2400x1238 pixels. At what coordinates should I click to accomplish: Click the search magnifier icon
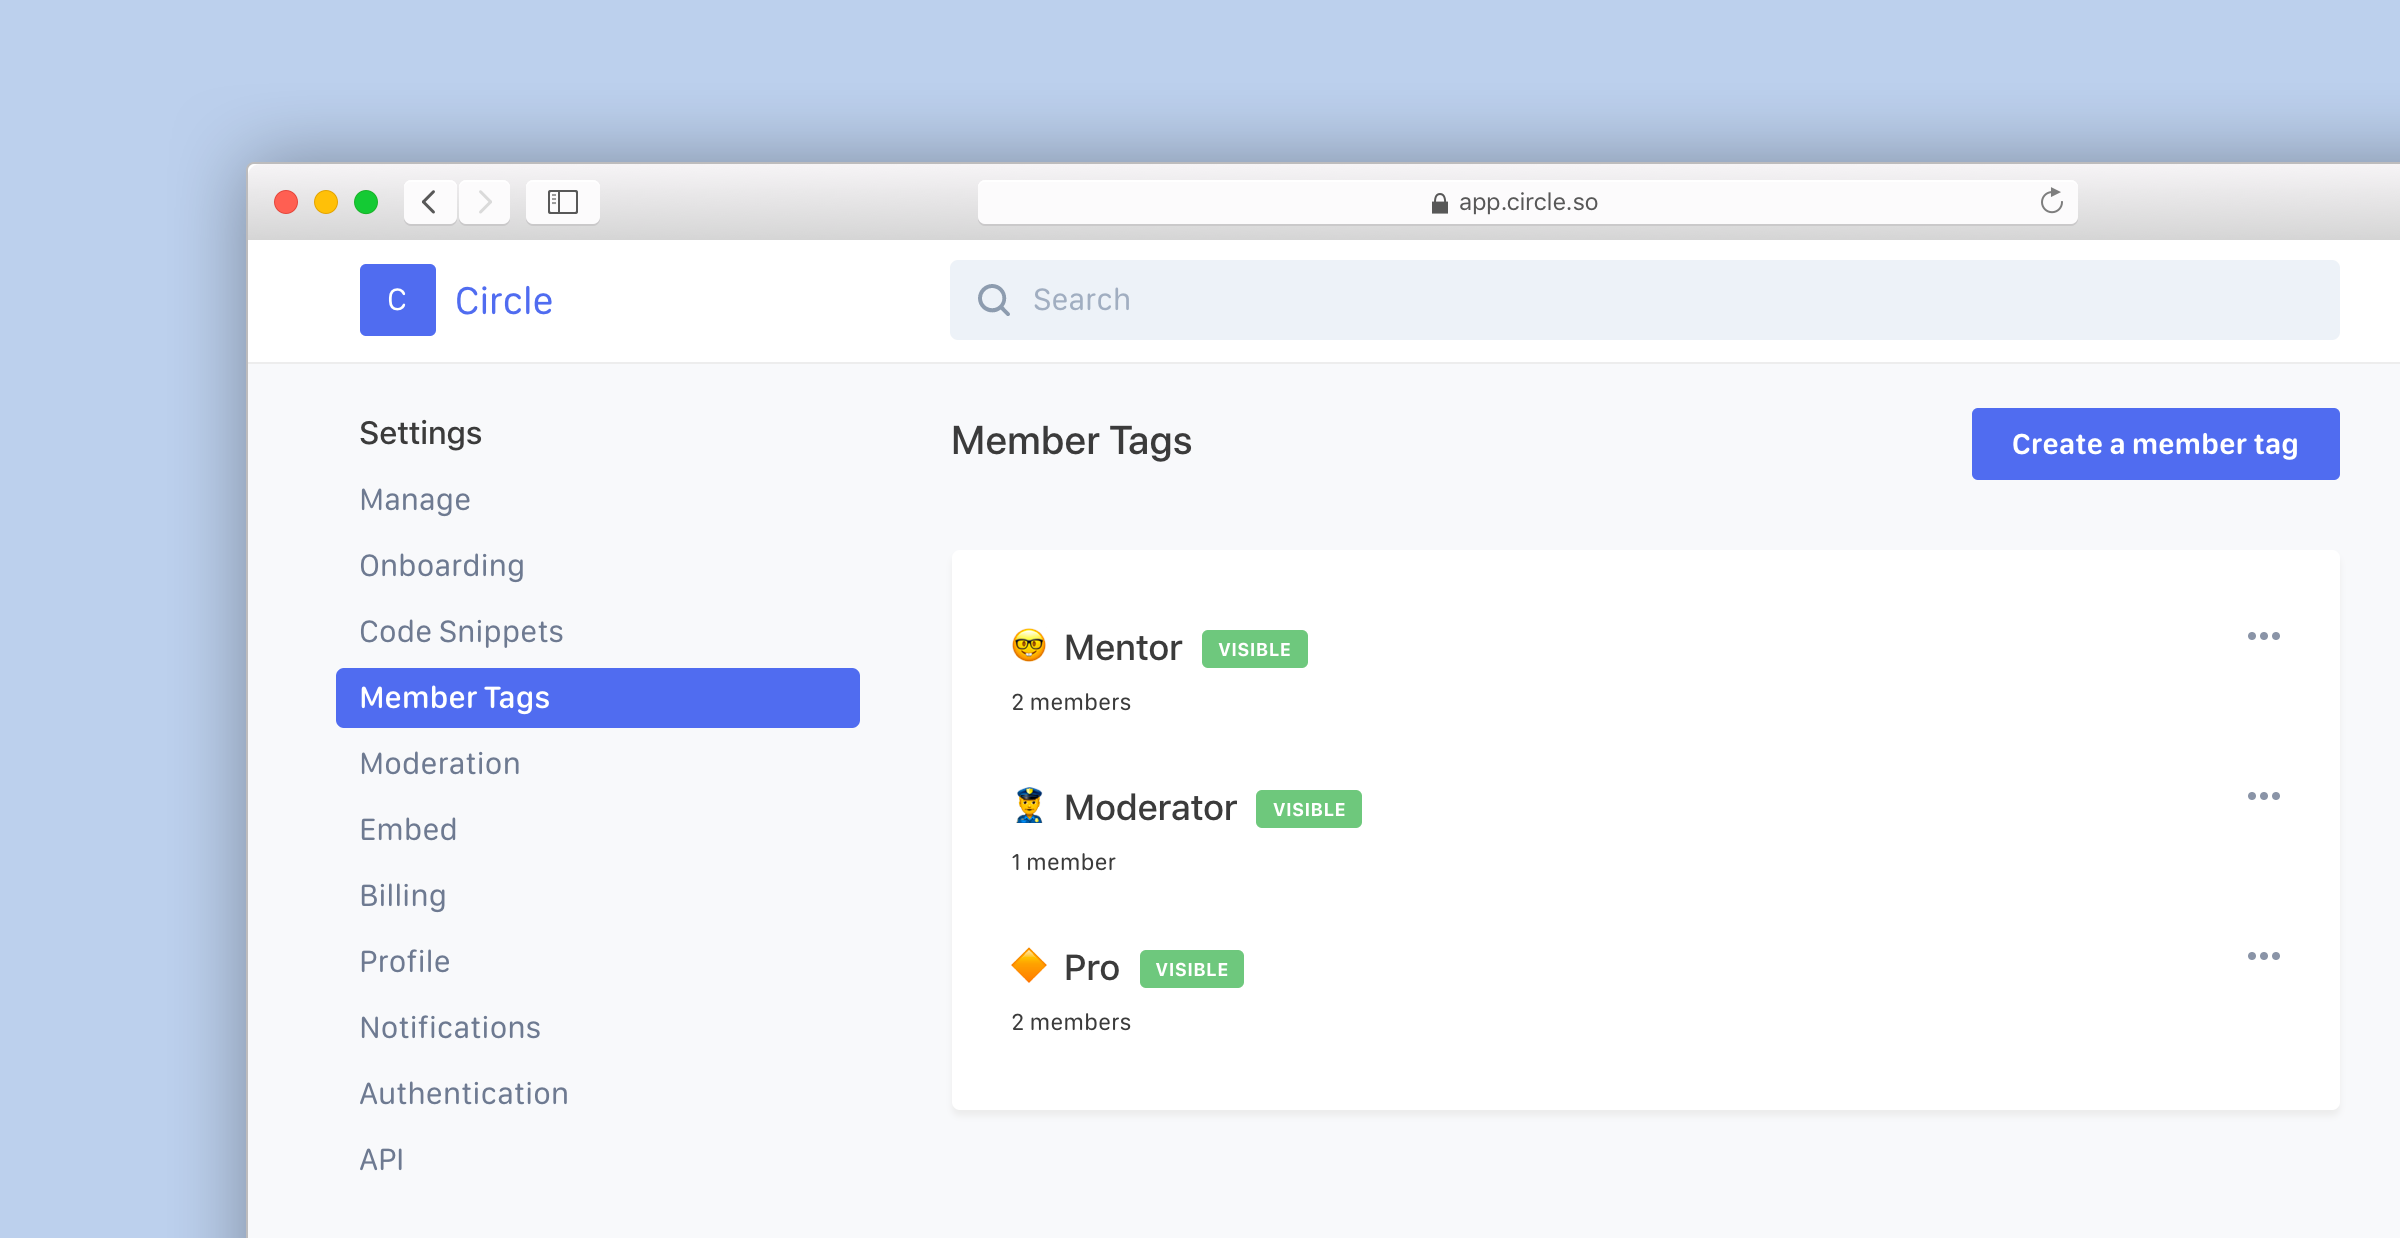[x=993, y=300]
